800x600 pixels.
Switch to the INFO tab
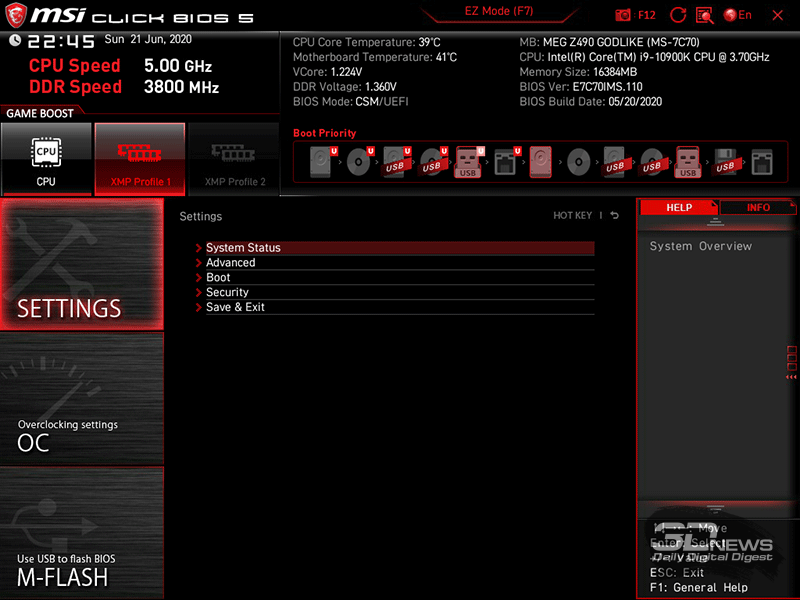point(758,207)
